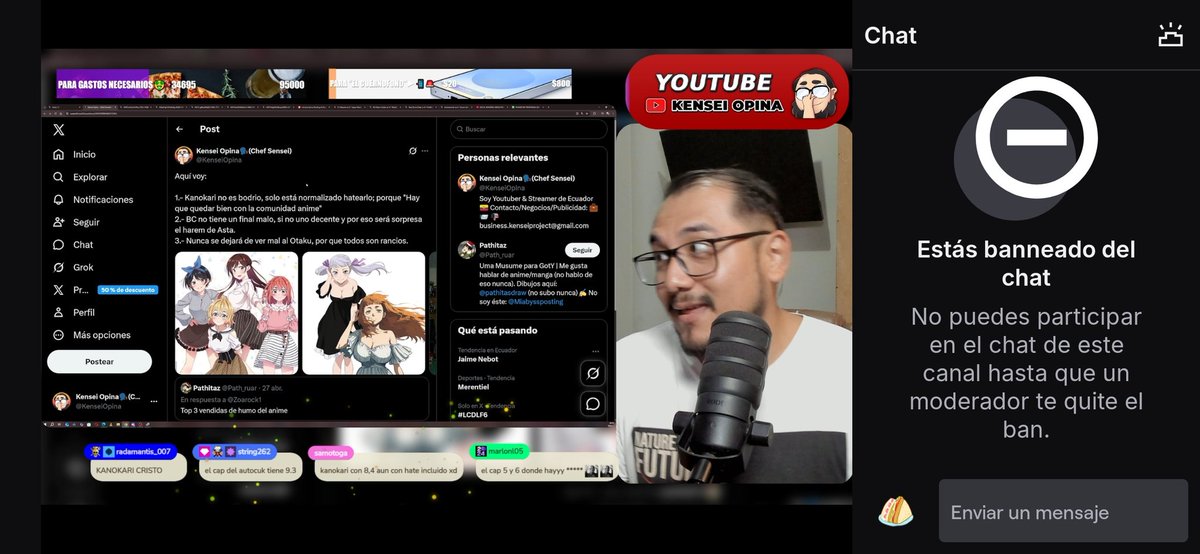Image resolution: width=1200 pixels, height=554 pixels.
Task: Click the @Miabyssposting link in bio
Action: click(535, 301)
